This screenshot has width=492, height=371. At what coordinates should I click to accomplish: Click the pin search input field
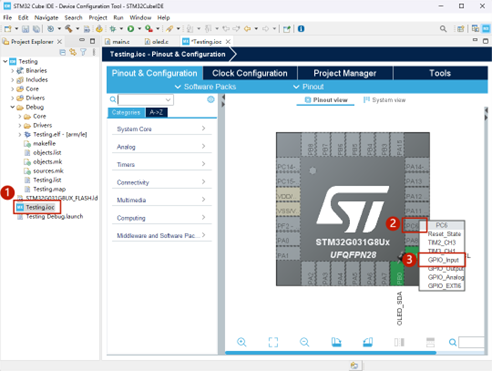[x=471, y=342]
